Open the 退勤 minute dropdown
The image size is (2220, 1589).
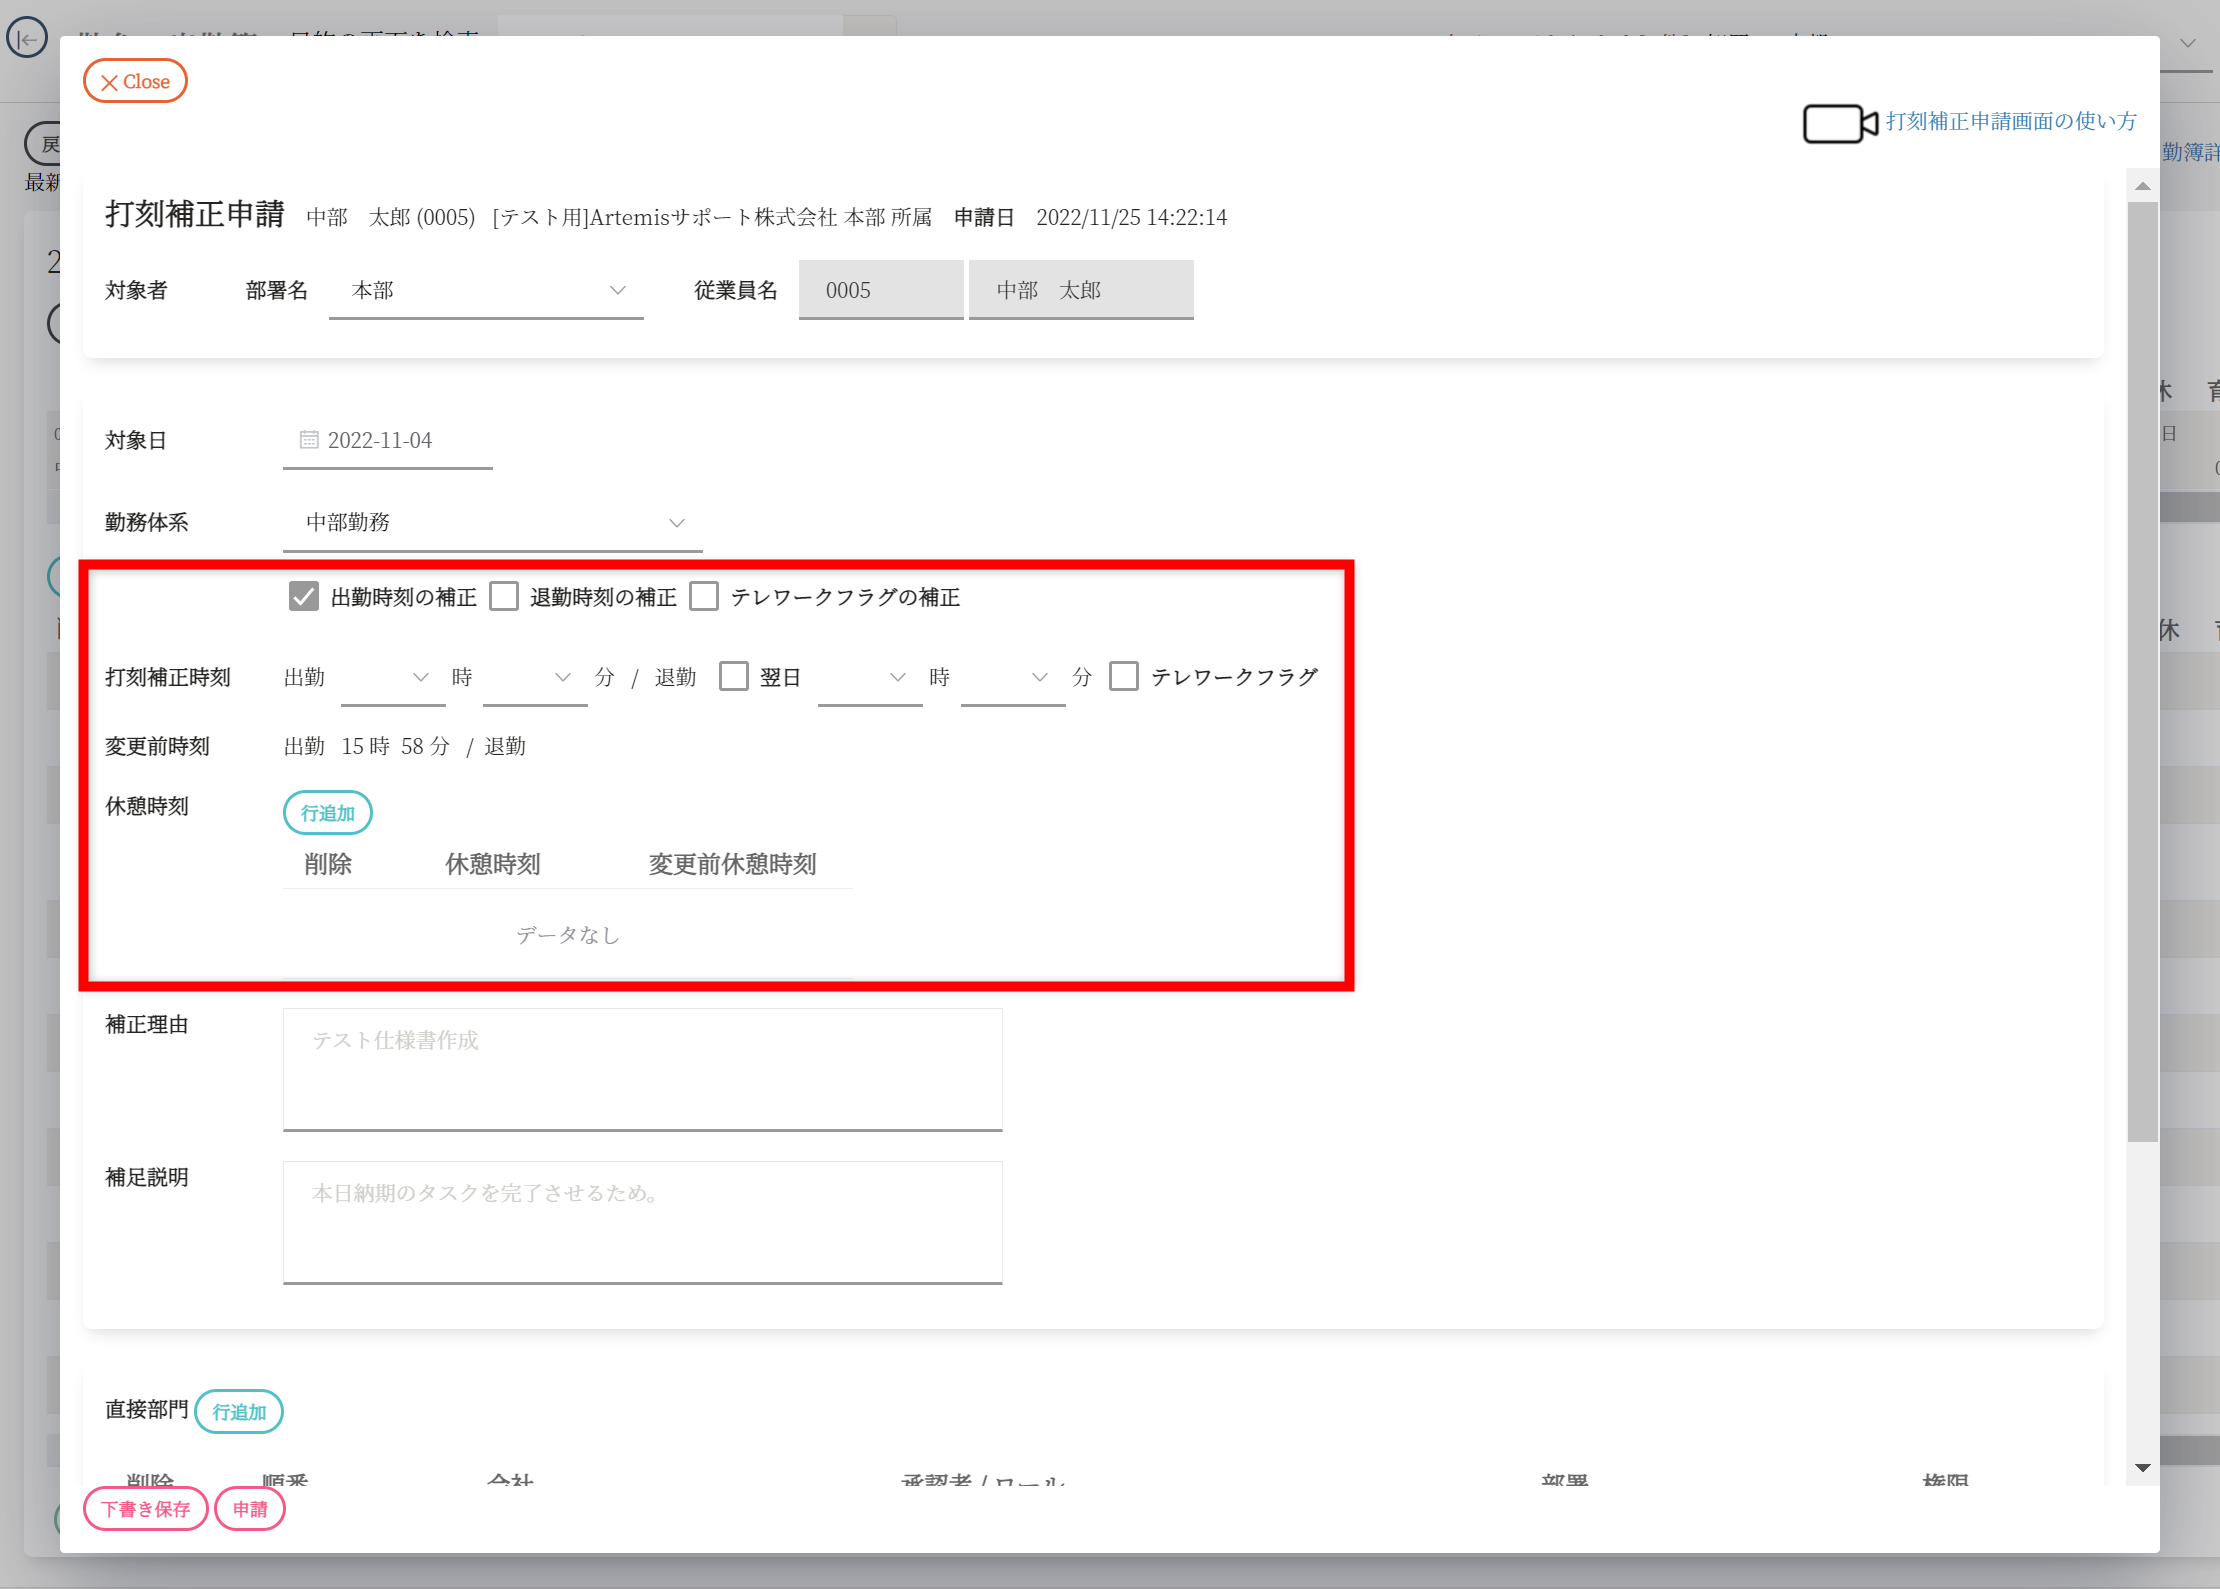click(1012, 678)
